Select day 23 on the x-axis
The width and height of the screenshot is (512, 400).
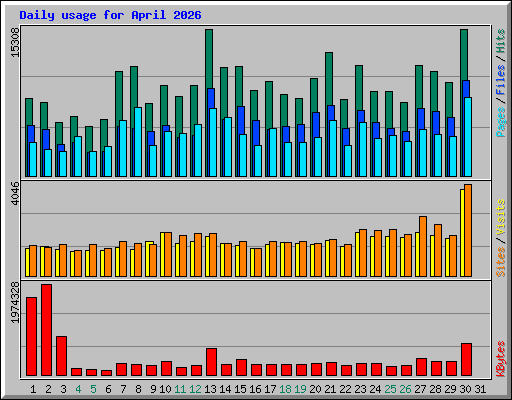360,389
